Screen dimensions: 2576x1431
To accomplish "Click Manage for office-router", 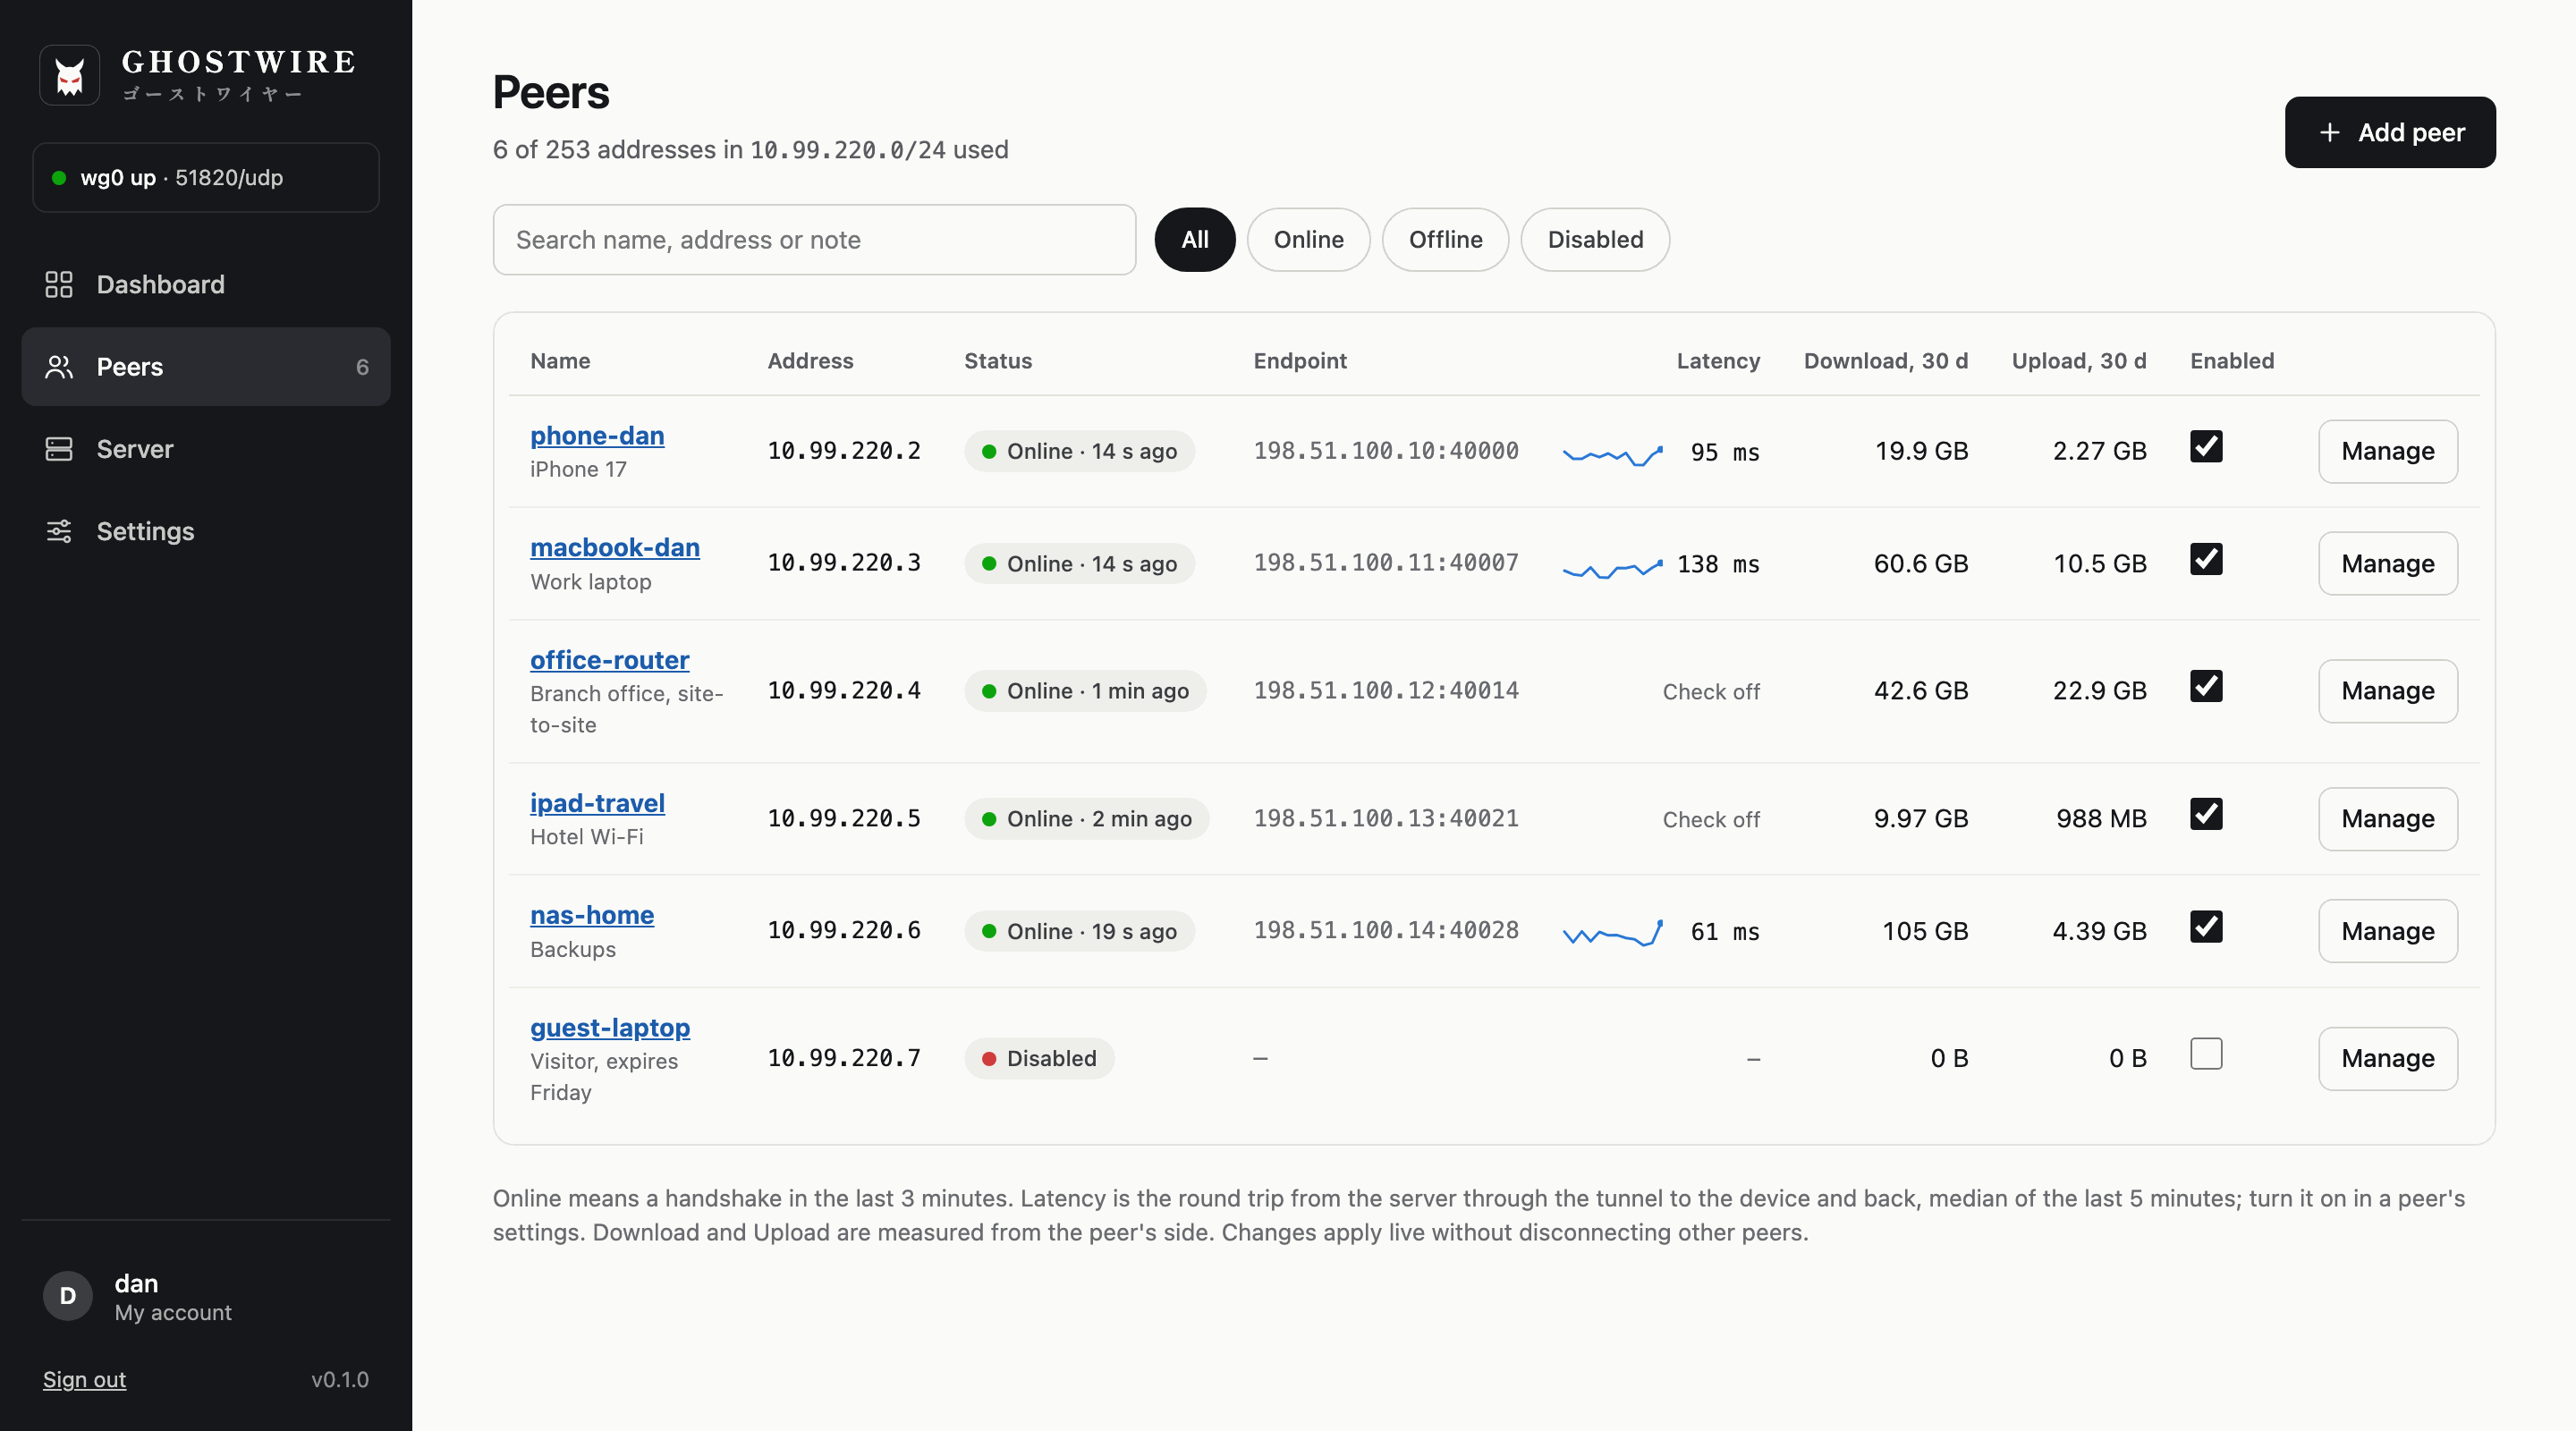I will pyautogui.click(x=2388, y=692).
